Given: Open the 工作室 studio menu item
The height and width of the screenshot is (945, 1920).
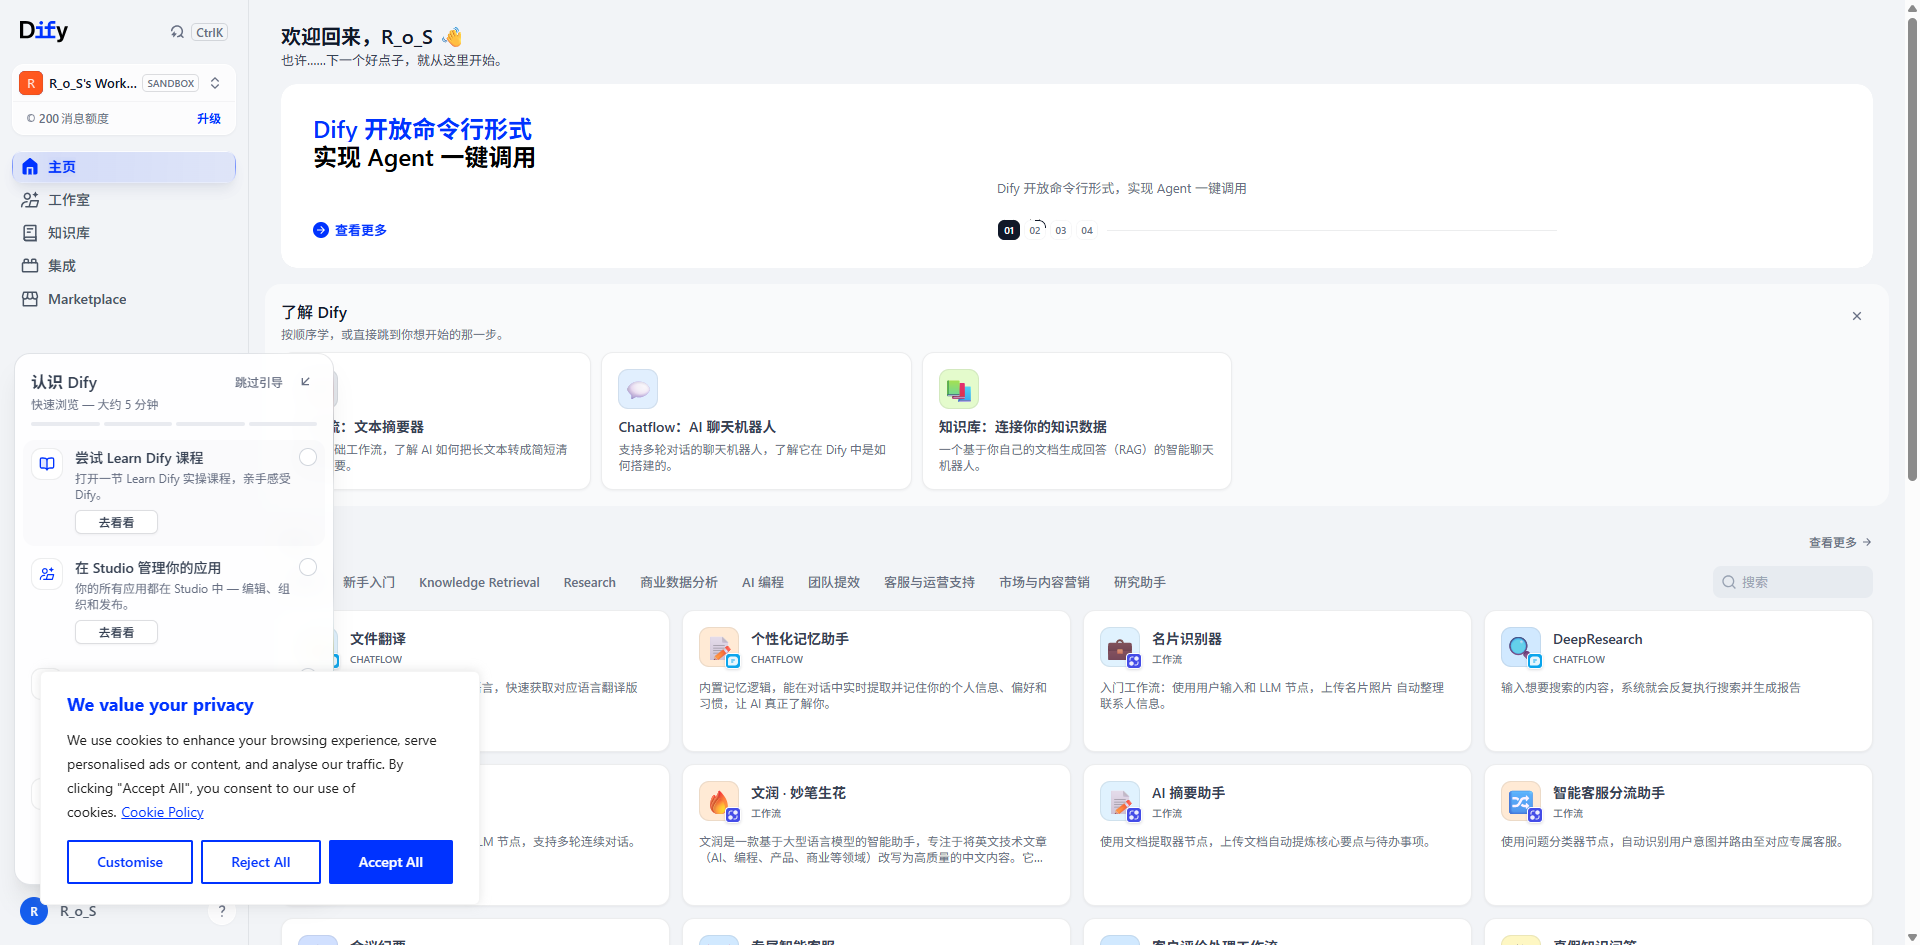Looking at the screenshot, I should click(x=124, y=200).
